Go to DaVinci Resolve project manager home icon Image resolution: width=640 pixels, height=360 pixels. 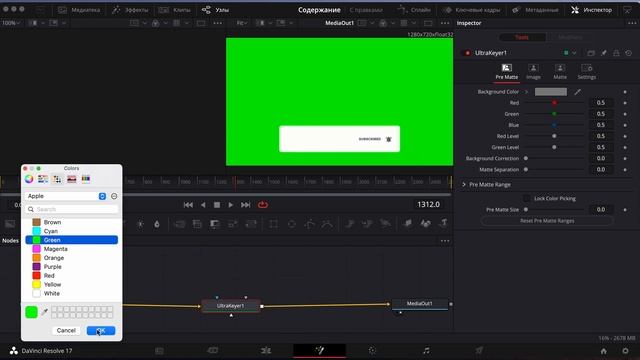pyautogui.click(x=604, y=351)
